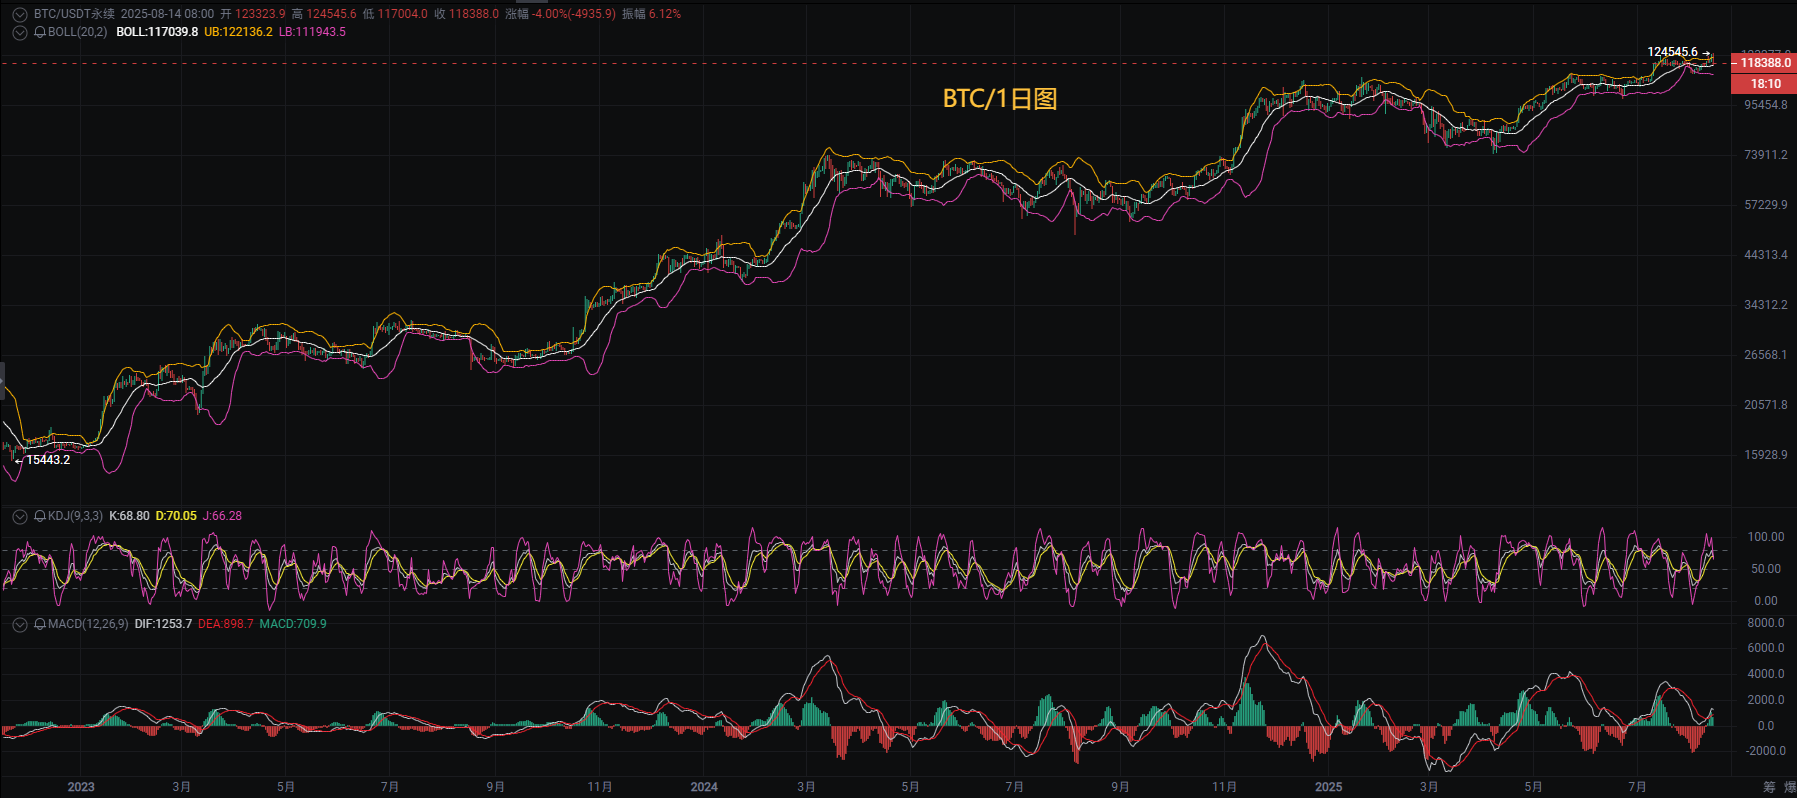This screenshot has height=798, width=1797.
Task: Click the countdown timer 18:10 label
Action: coord(1765,84)
